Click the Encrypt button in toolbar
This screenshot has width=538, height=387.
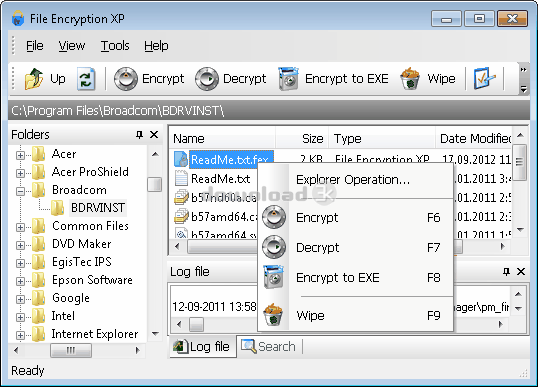tap(149, 79)
